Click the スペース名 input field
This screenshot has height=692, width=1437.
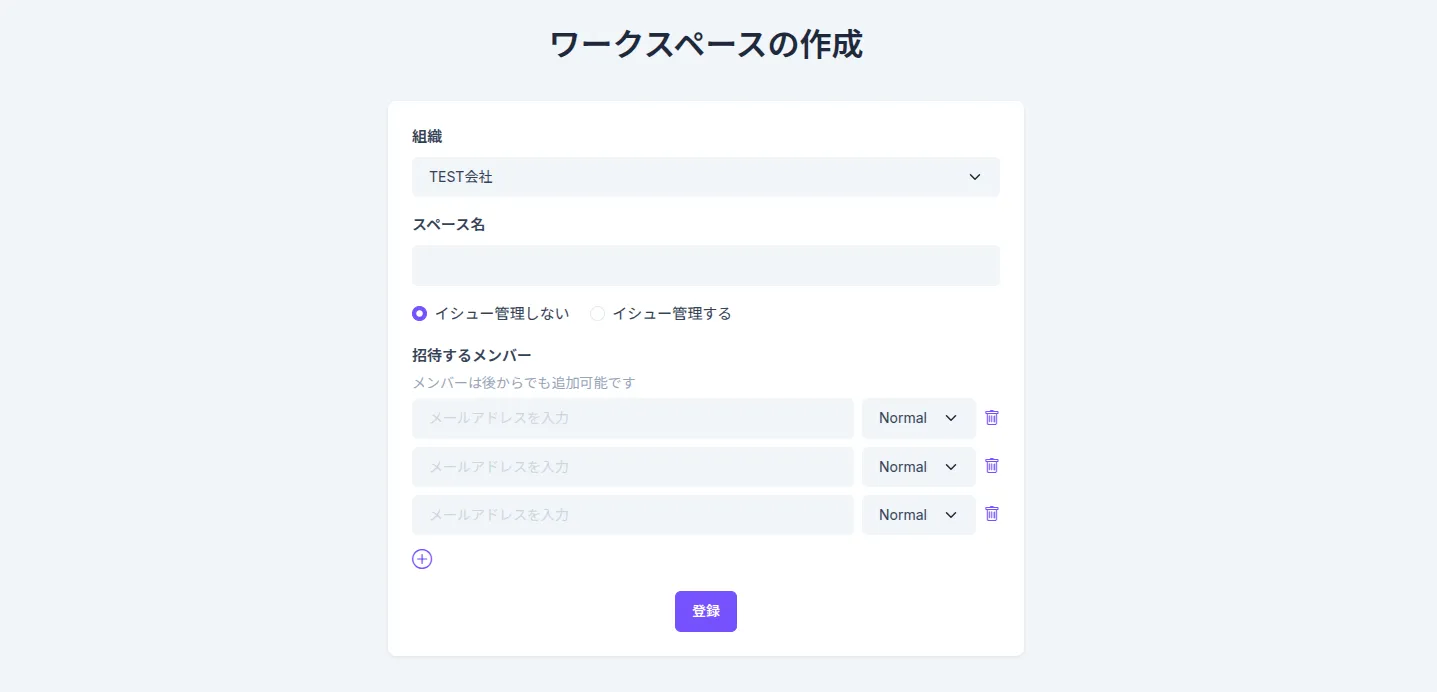(705, 265)
